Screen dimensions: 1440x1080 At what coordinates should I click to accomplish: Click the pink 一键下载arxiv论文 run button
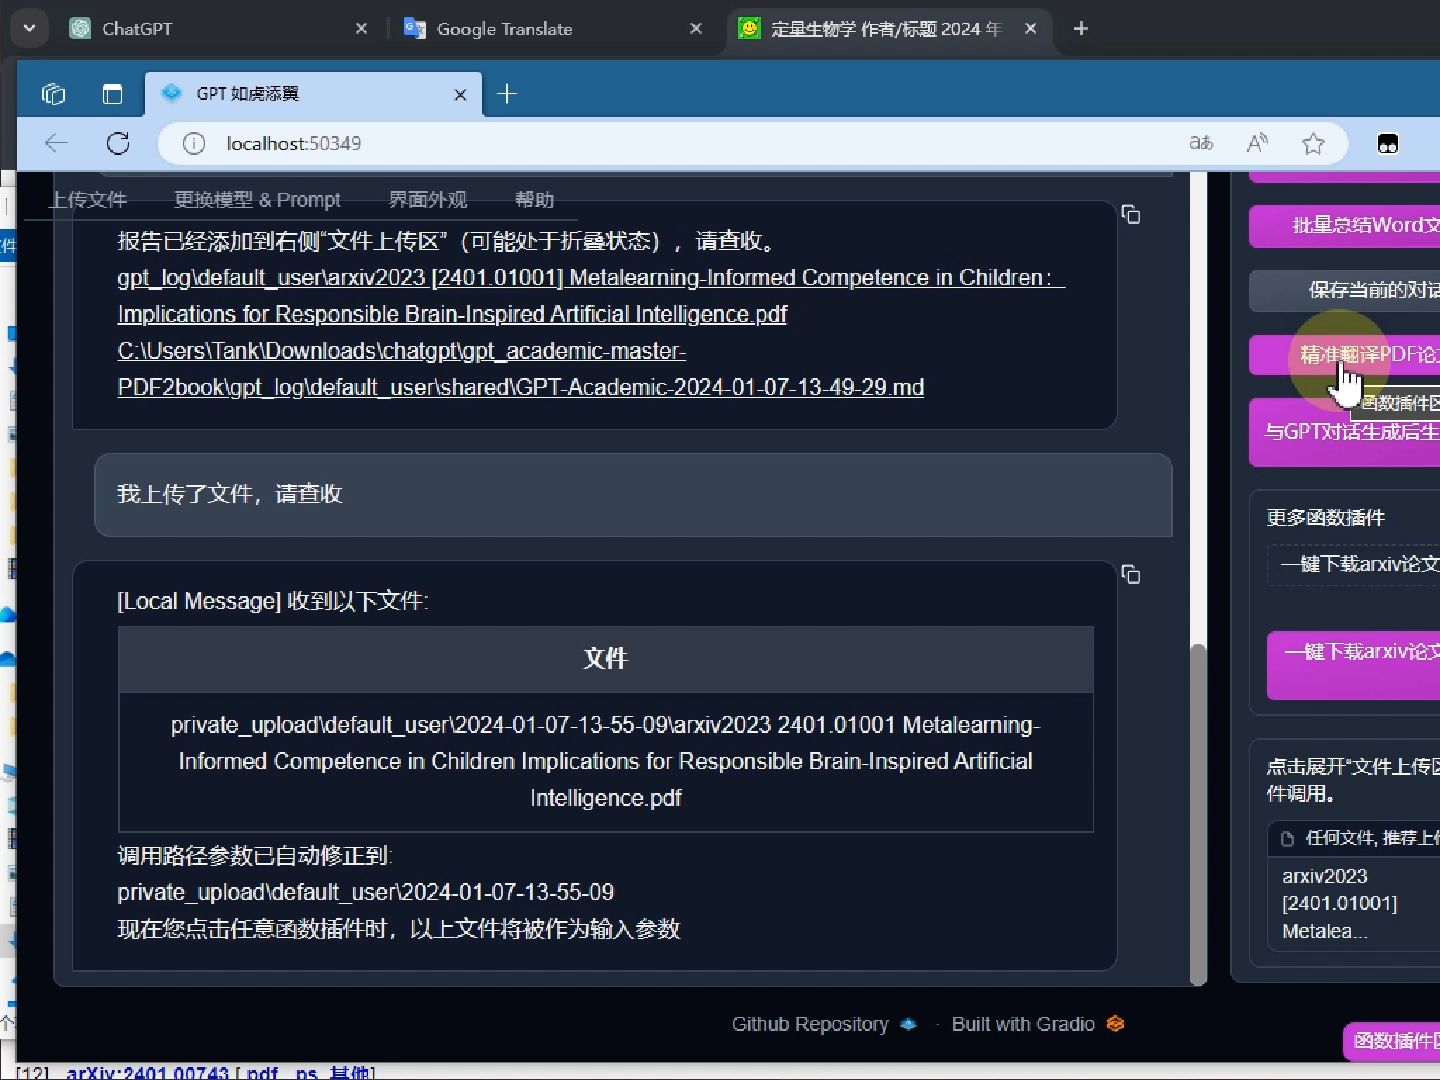[1353, 665]
